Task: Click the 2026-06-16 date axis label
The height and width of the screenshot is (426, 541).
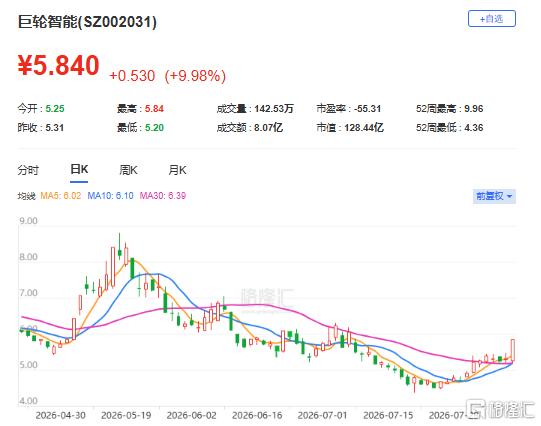Action: click(257, 415)
